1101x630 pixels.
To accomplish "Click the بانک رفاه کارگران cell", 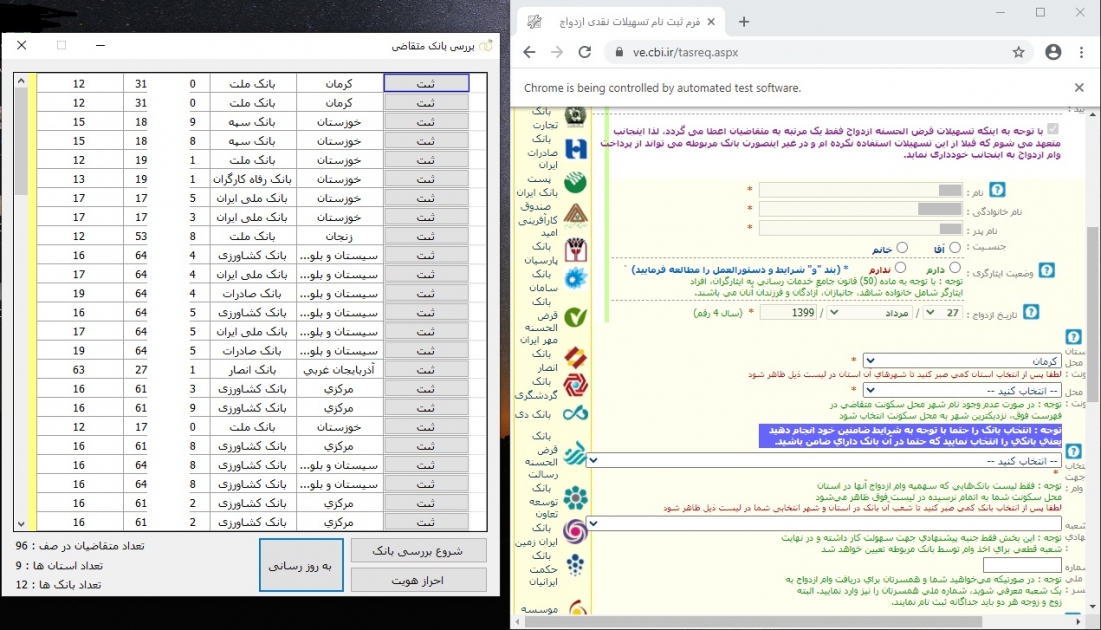I will [x=253, y=179].
